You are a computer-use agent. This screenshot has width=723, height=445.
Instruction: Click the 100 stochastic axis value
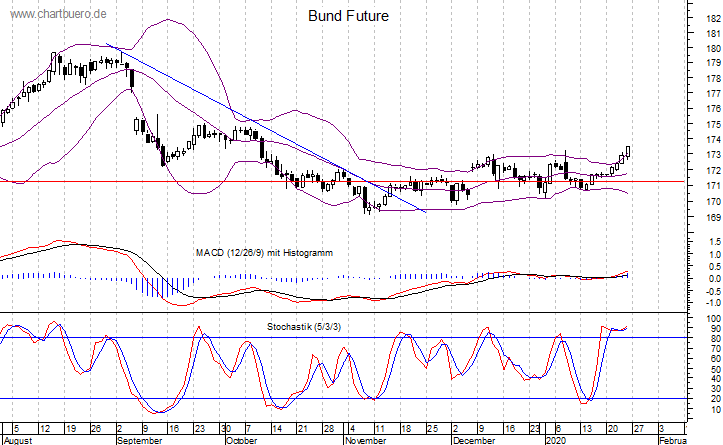[x=713, y=319]
